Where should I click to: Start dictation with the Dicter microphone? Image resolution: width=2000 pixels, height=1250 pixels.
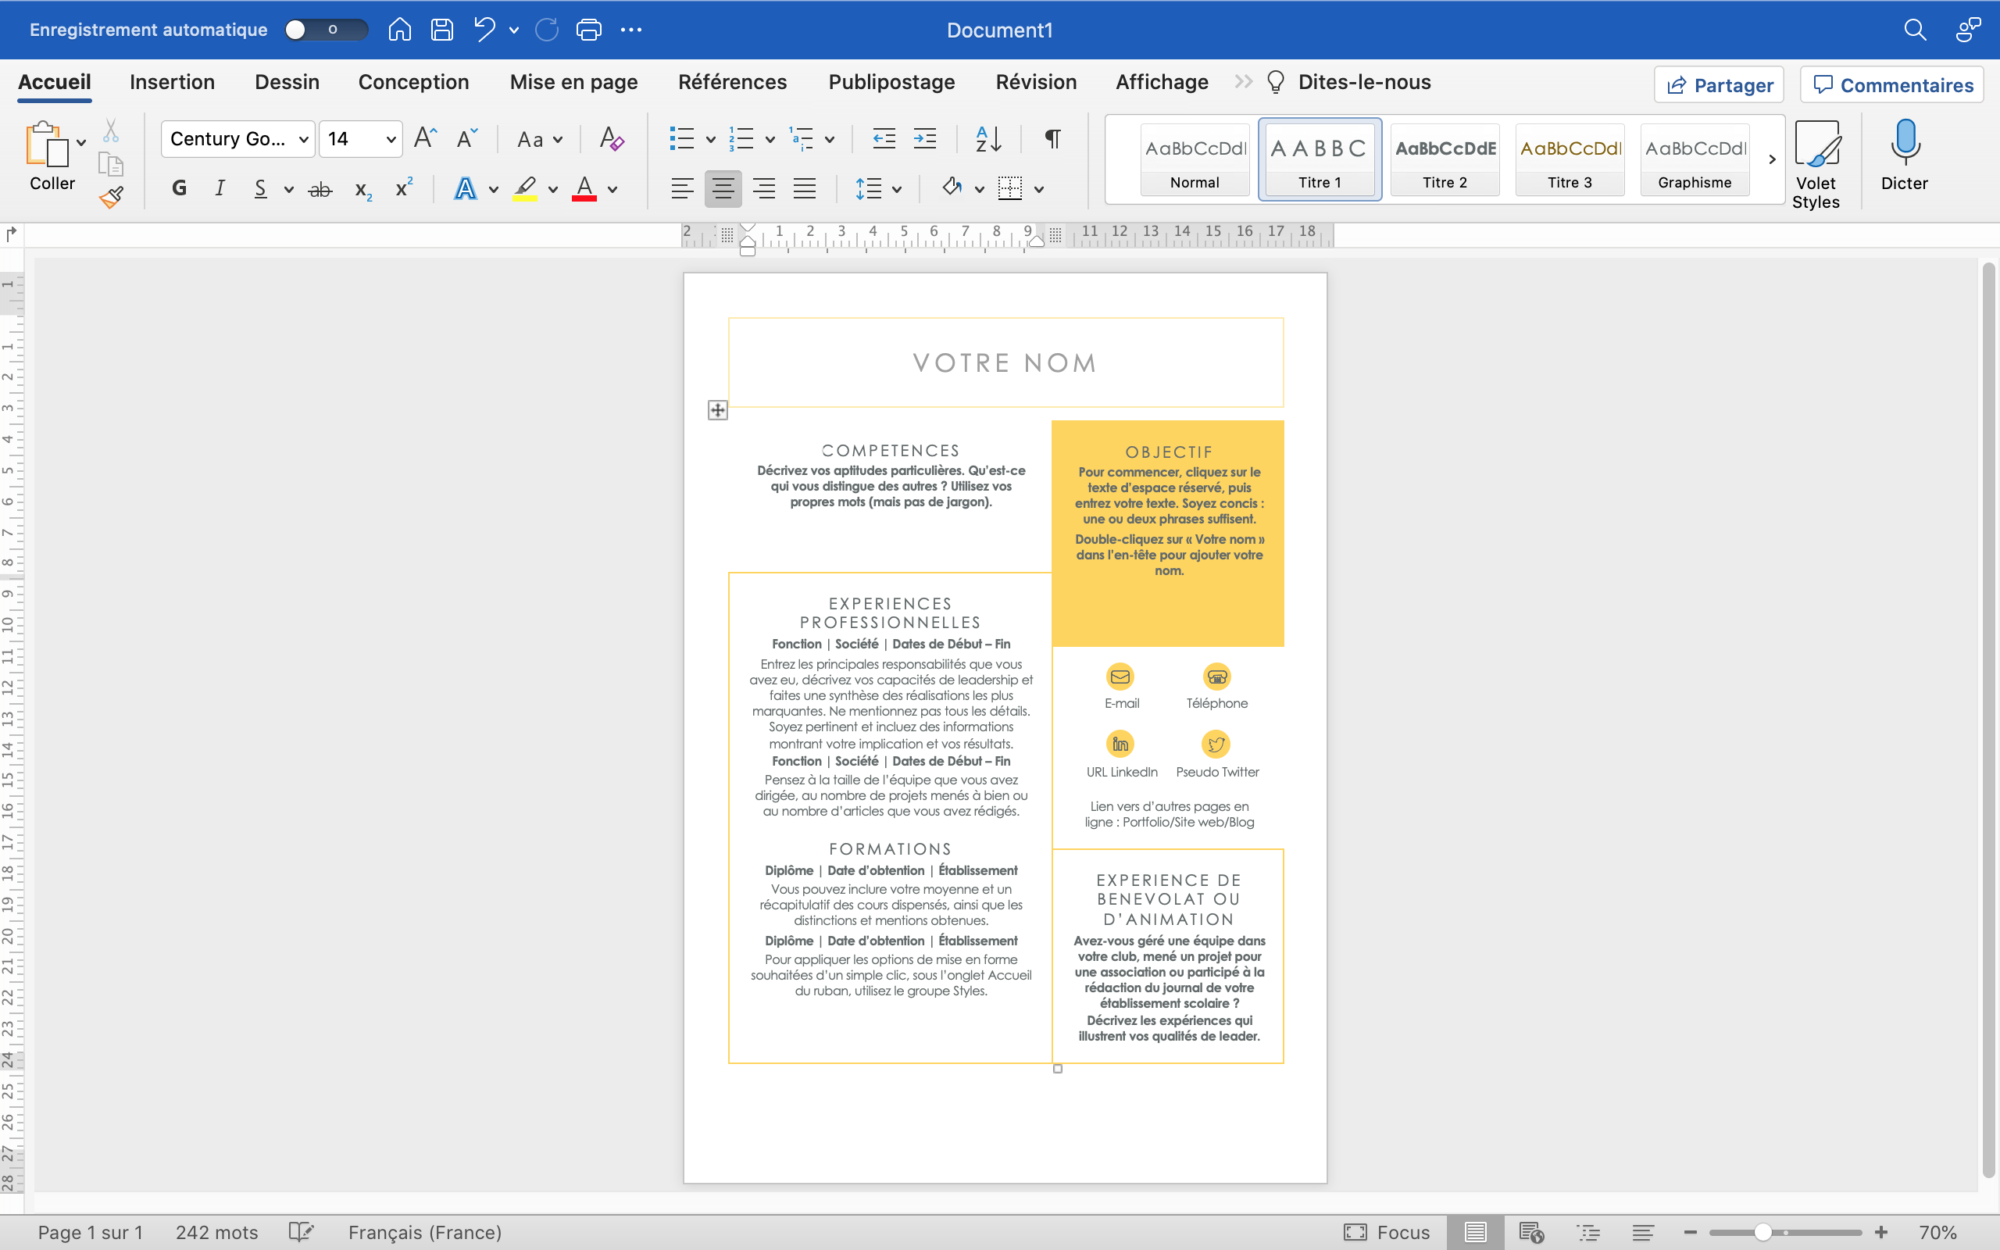pyautogui.click(x=1904, y=155)
